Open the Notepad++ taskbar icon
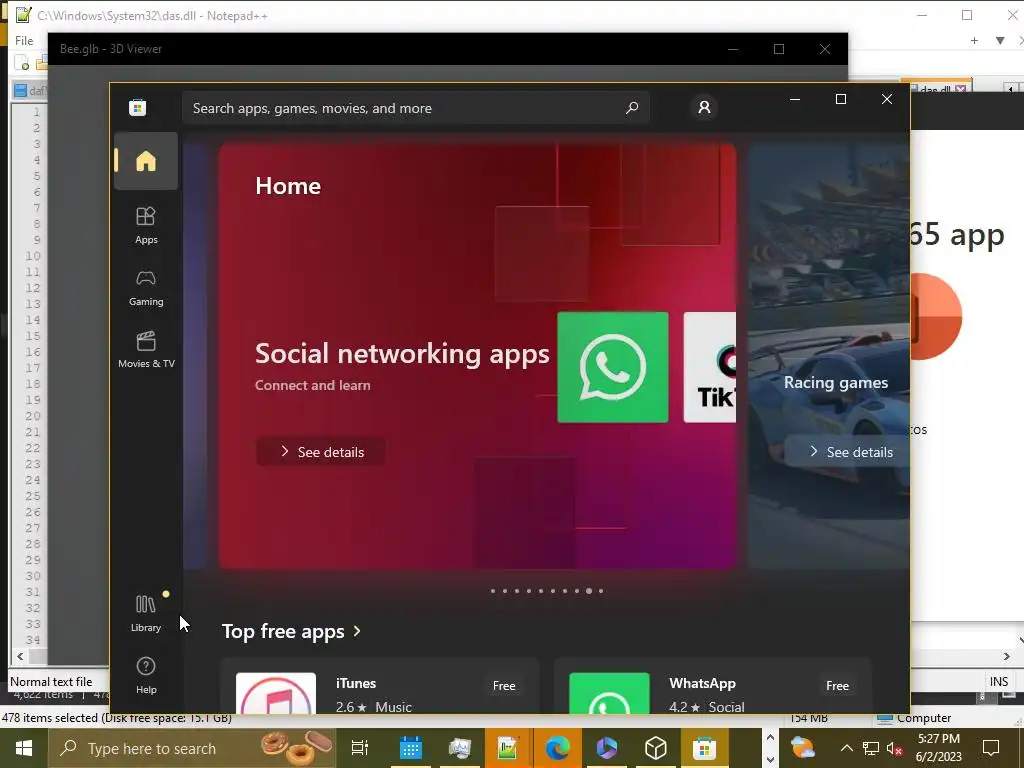This screenshot has width=1024, height=768. (x=508, y=748)
